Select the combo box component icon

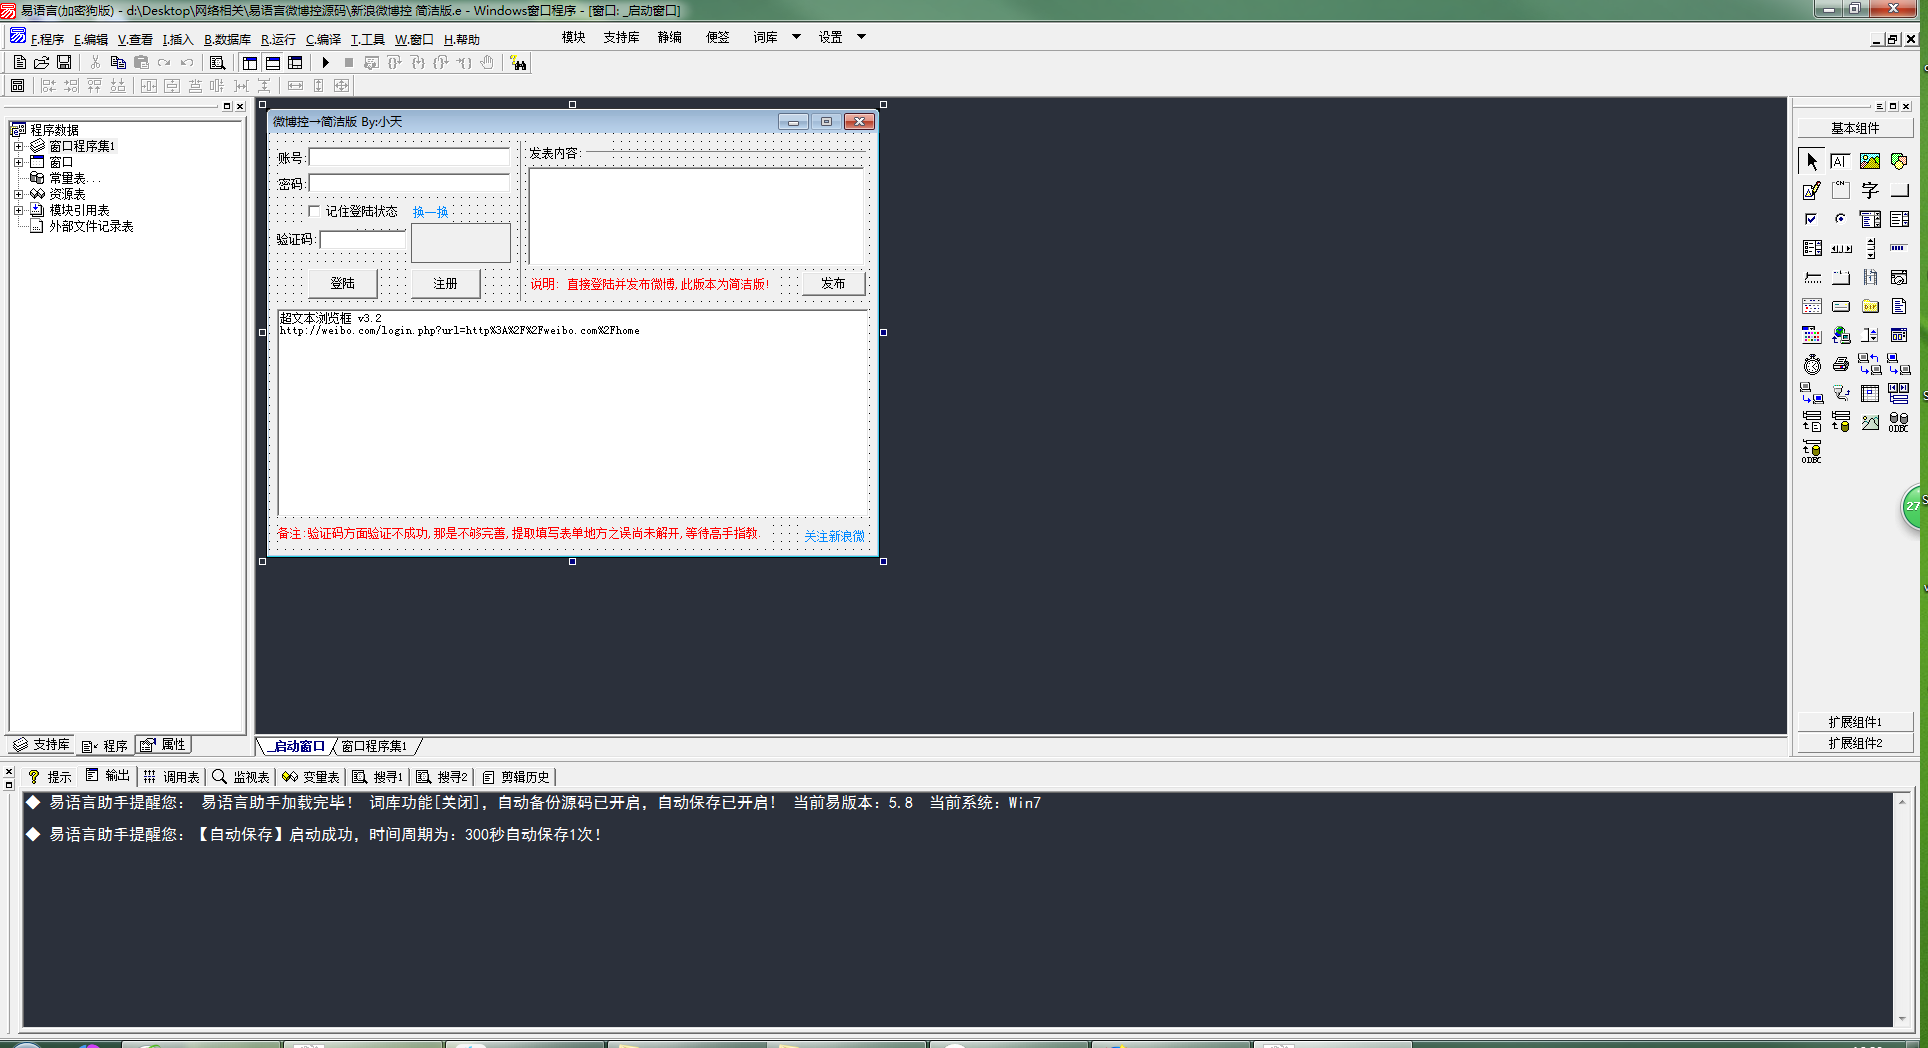point(1870,219)
